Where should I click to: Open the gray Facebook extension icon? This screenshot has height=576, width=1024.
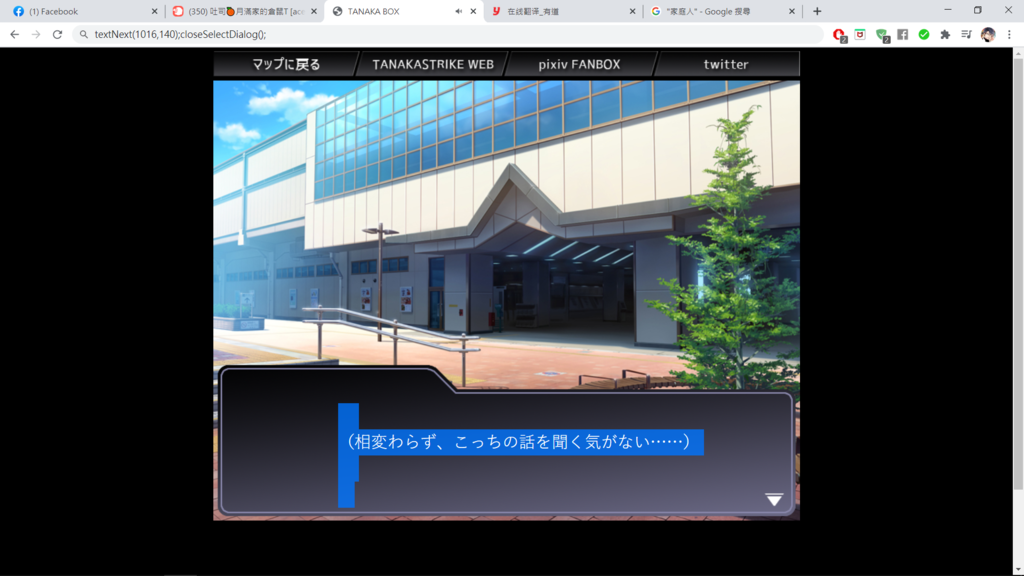click(x=903, y=35)
